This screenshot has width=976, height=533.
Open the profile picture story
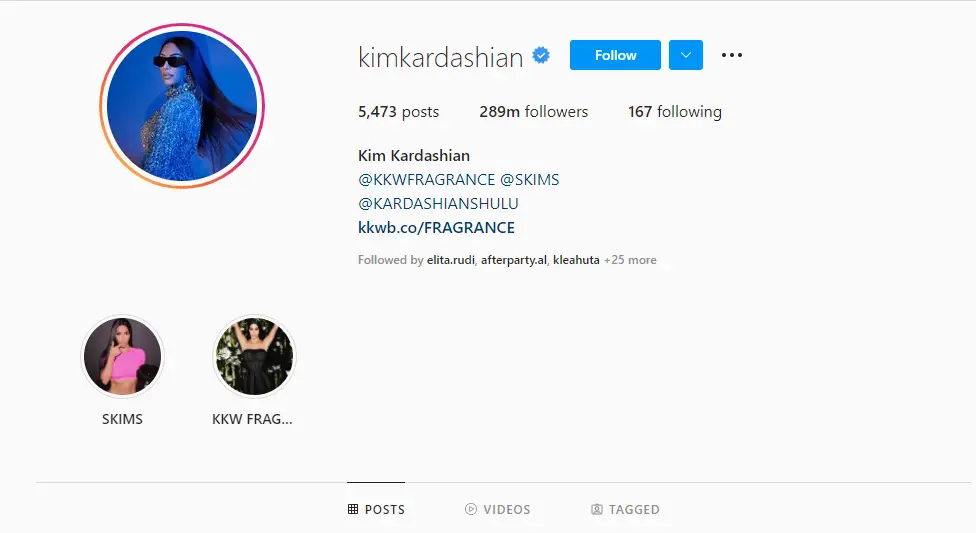182,106
